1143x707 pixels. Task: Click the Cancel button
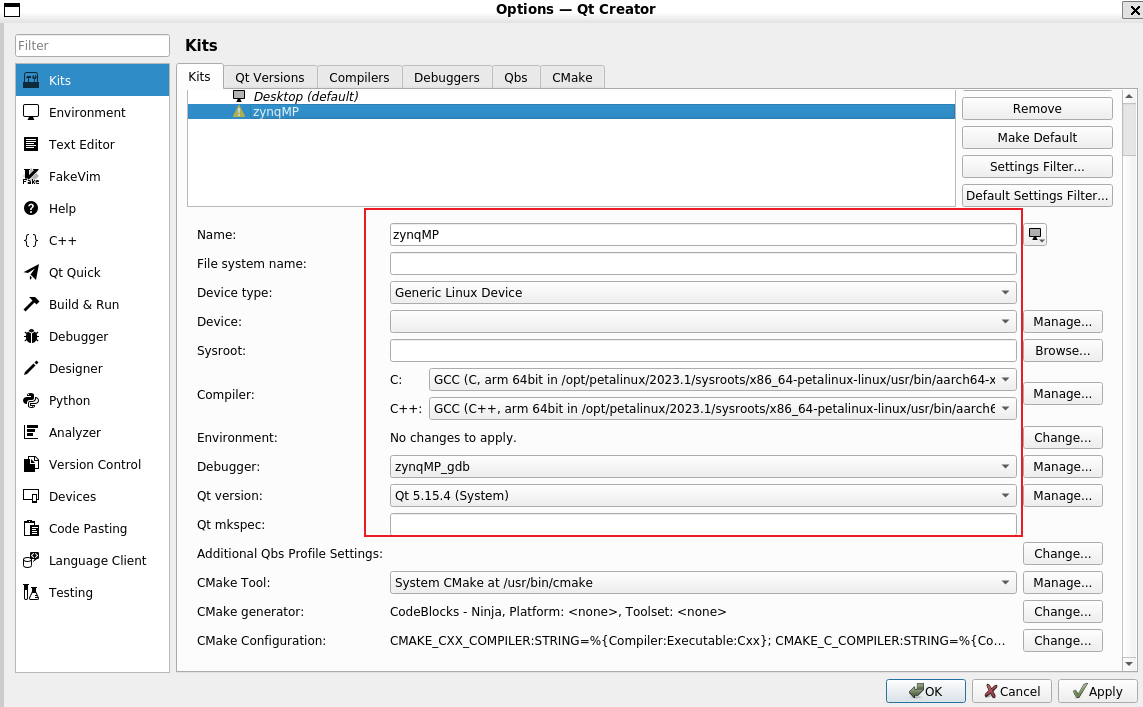(1012, 692)
